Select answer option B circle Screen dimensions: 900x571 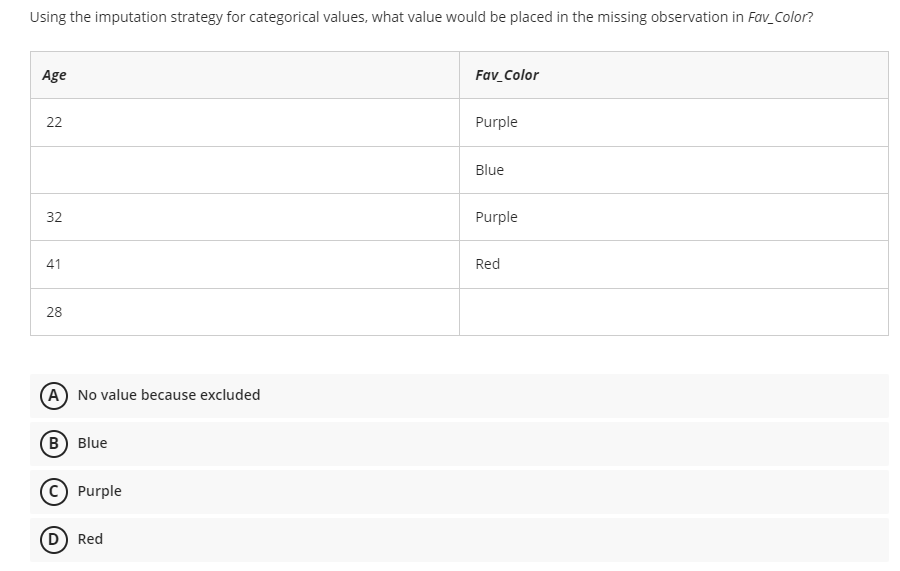(53, 444)
